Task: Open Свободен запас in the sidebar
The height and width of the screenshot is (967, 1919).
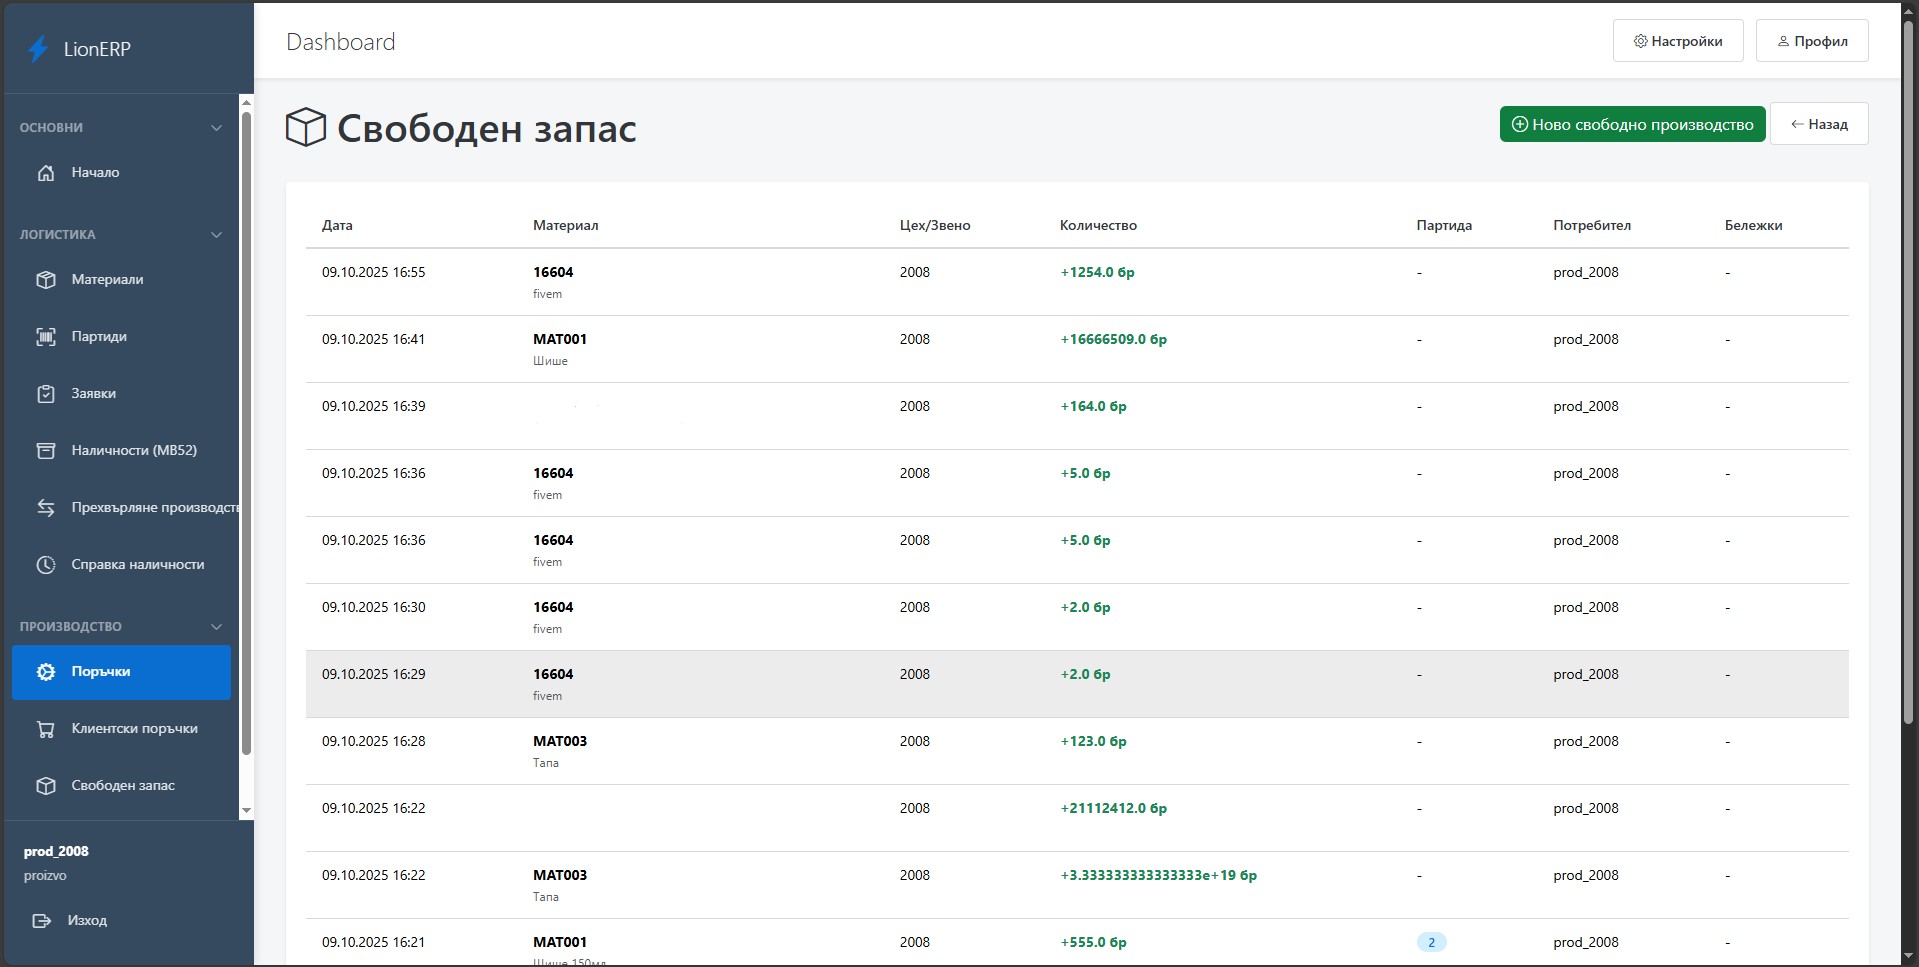Action: pos(122,786)
